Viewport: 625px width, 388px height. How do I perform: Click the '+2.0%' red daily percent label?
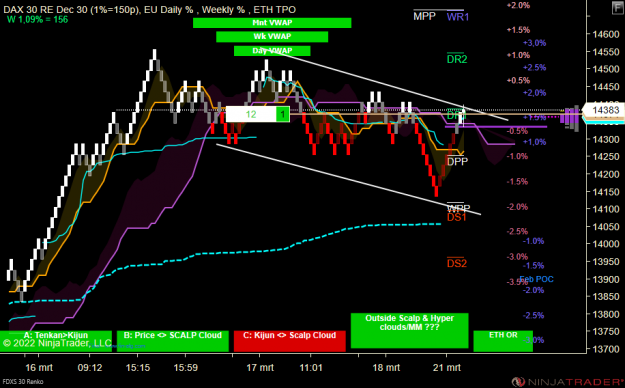click(518, 5)
